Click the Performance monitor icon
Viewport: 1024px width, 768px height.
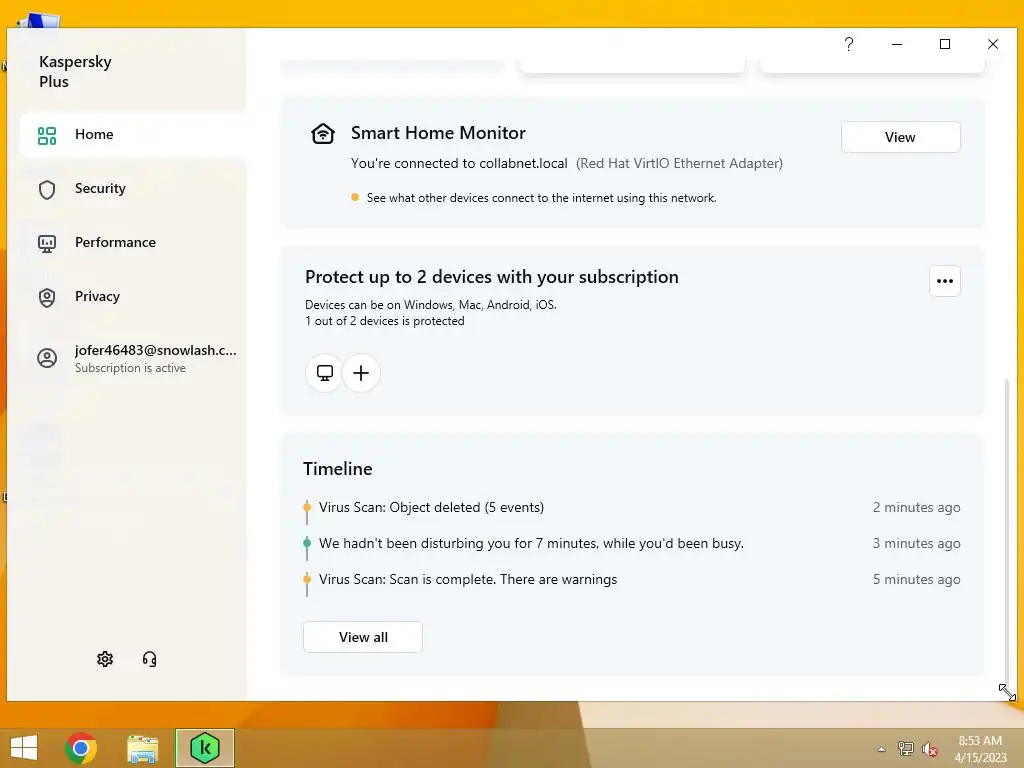47,244
